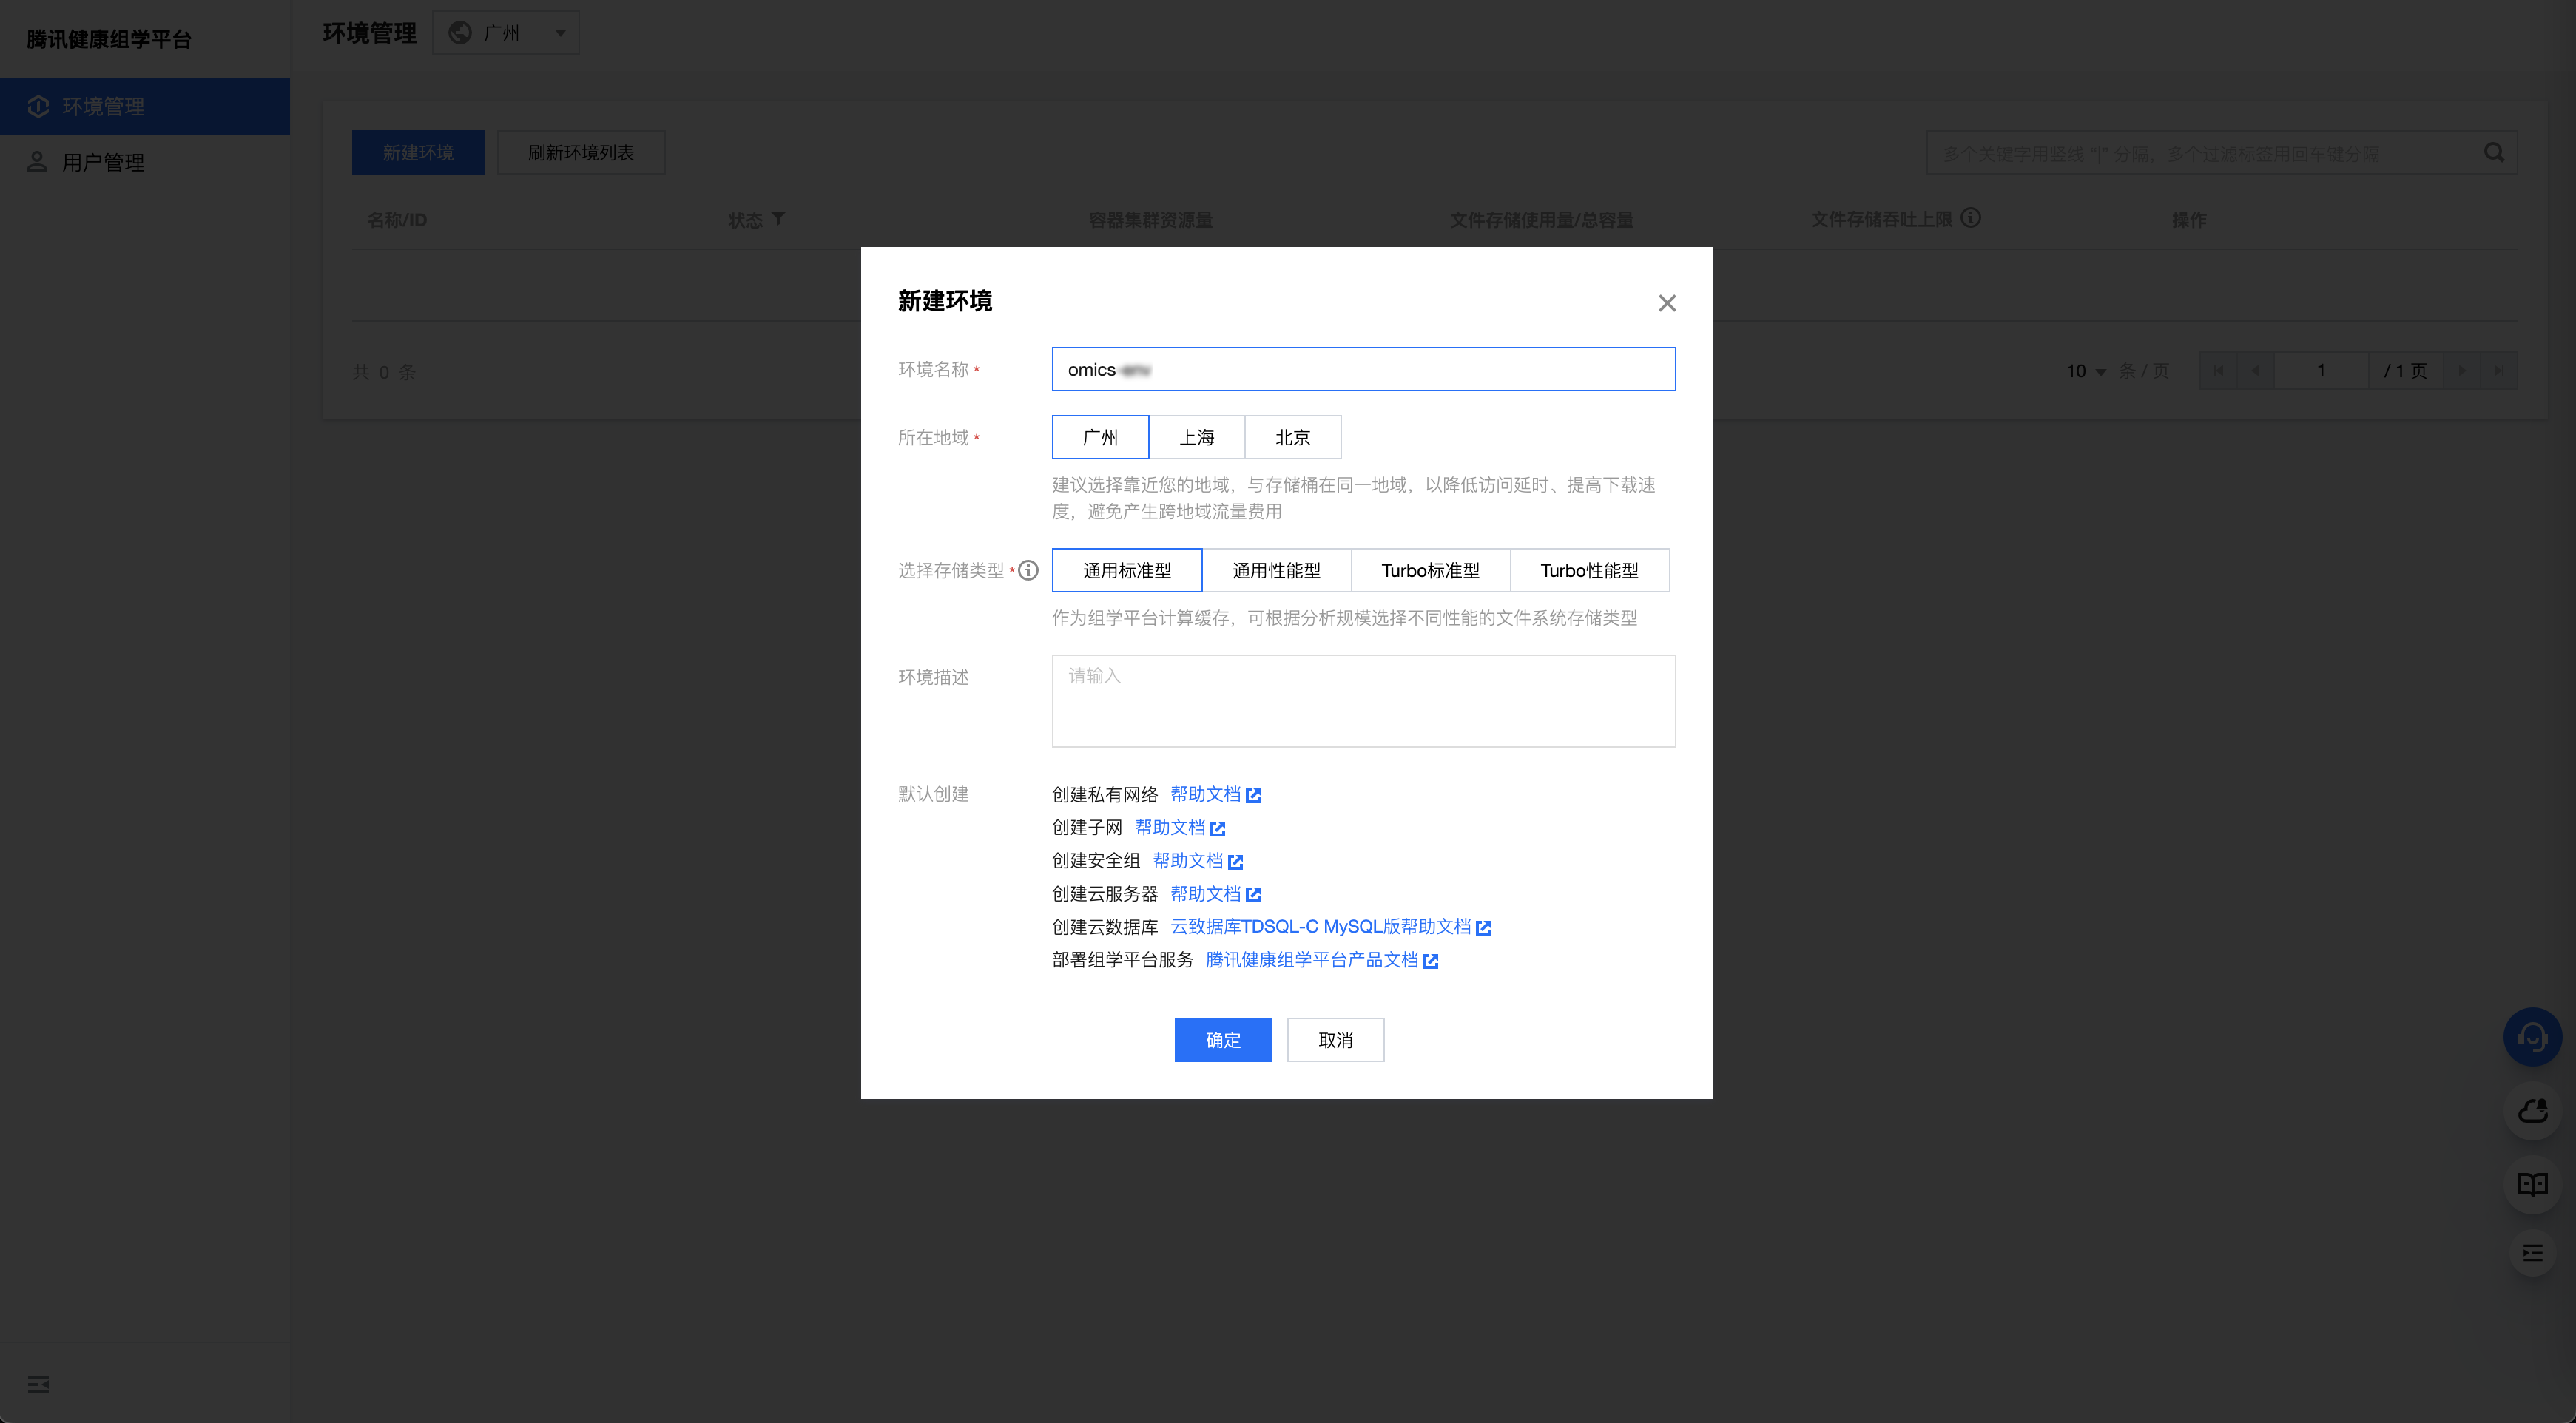Viewport: 2576px width, 1423px height.
Task: Open 环境管理 in the sidebar
Action: point(145,106)
